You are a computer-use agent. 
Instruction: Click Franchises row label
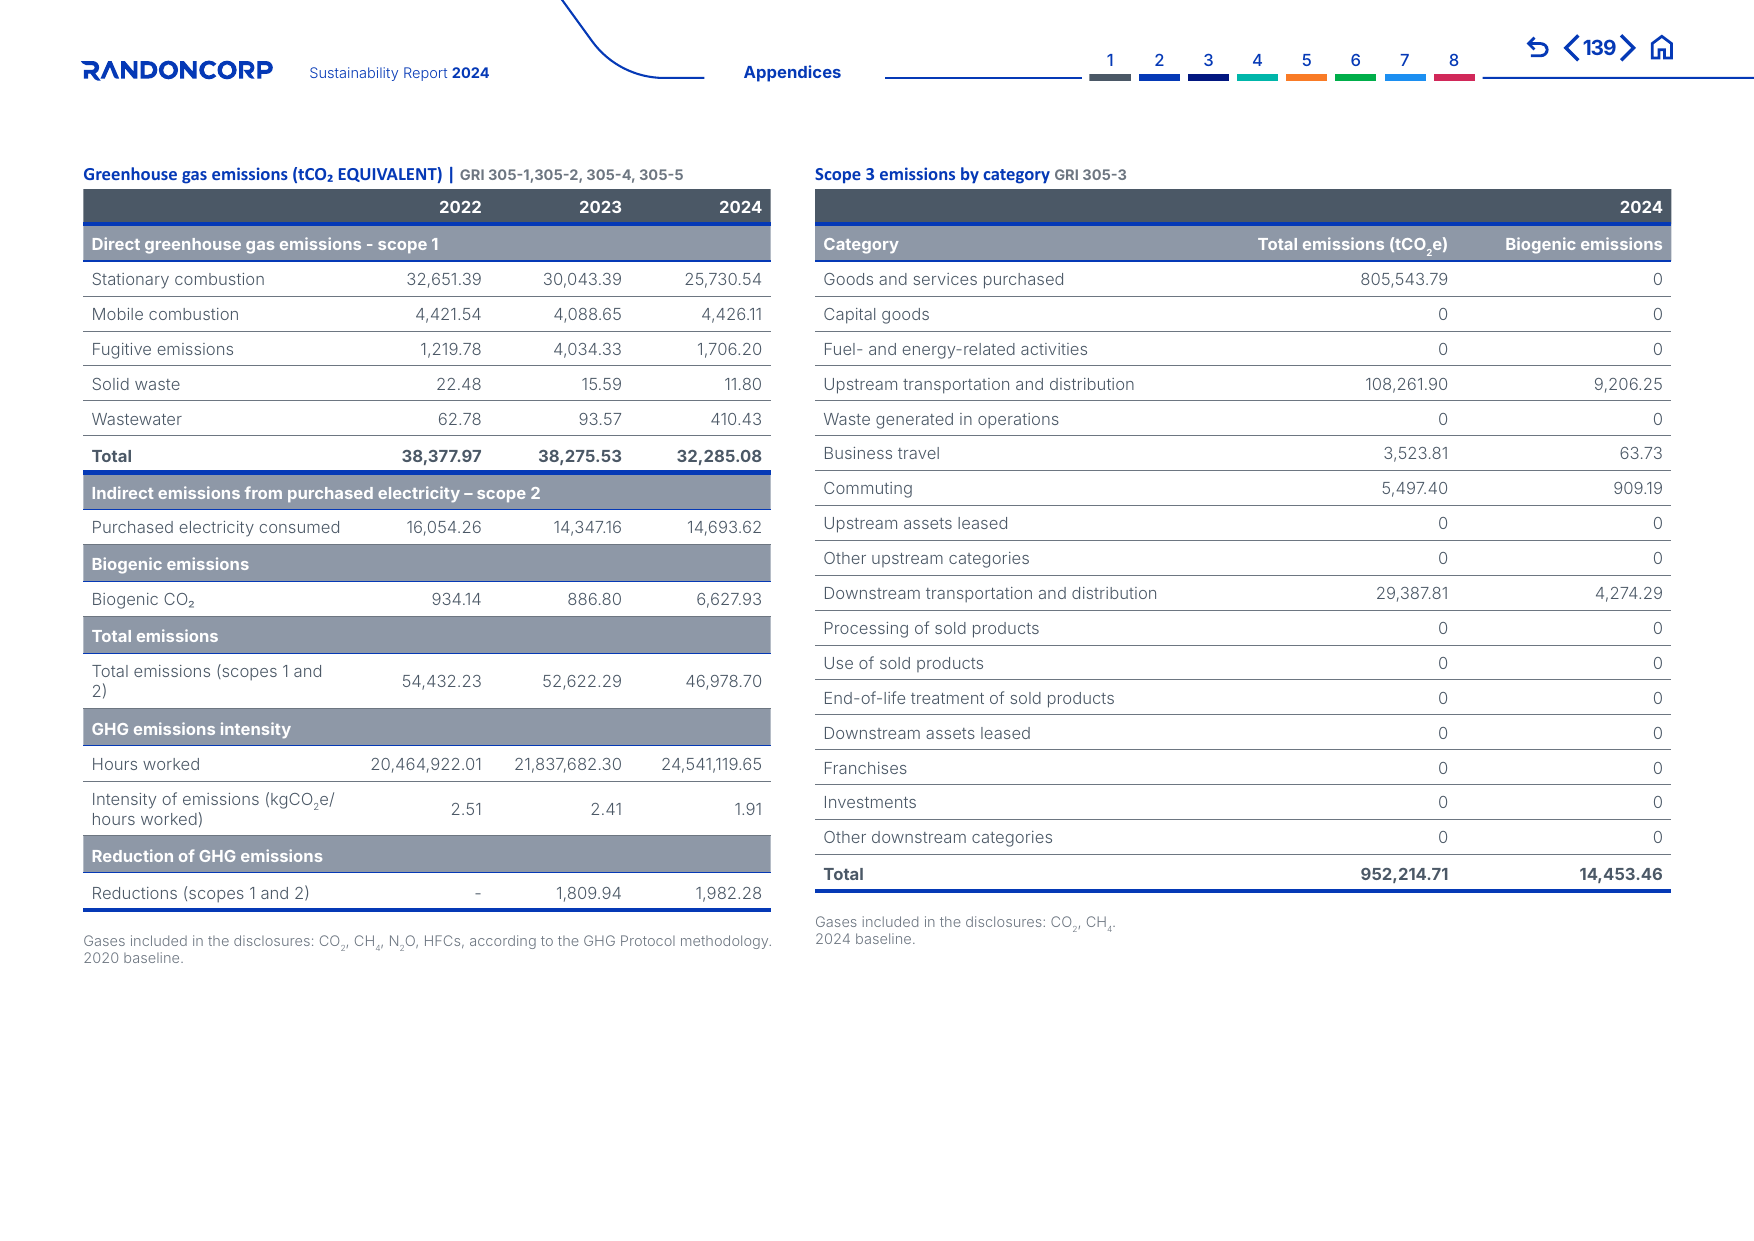[x=865, y=768]
